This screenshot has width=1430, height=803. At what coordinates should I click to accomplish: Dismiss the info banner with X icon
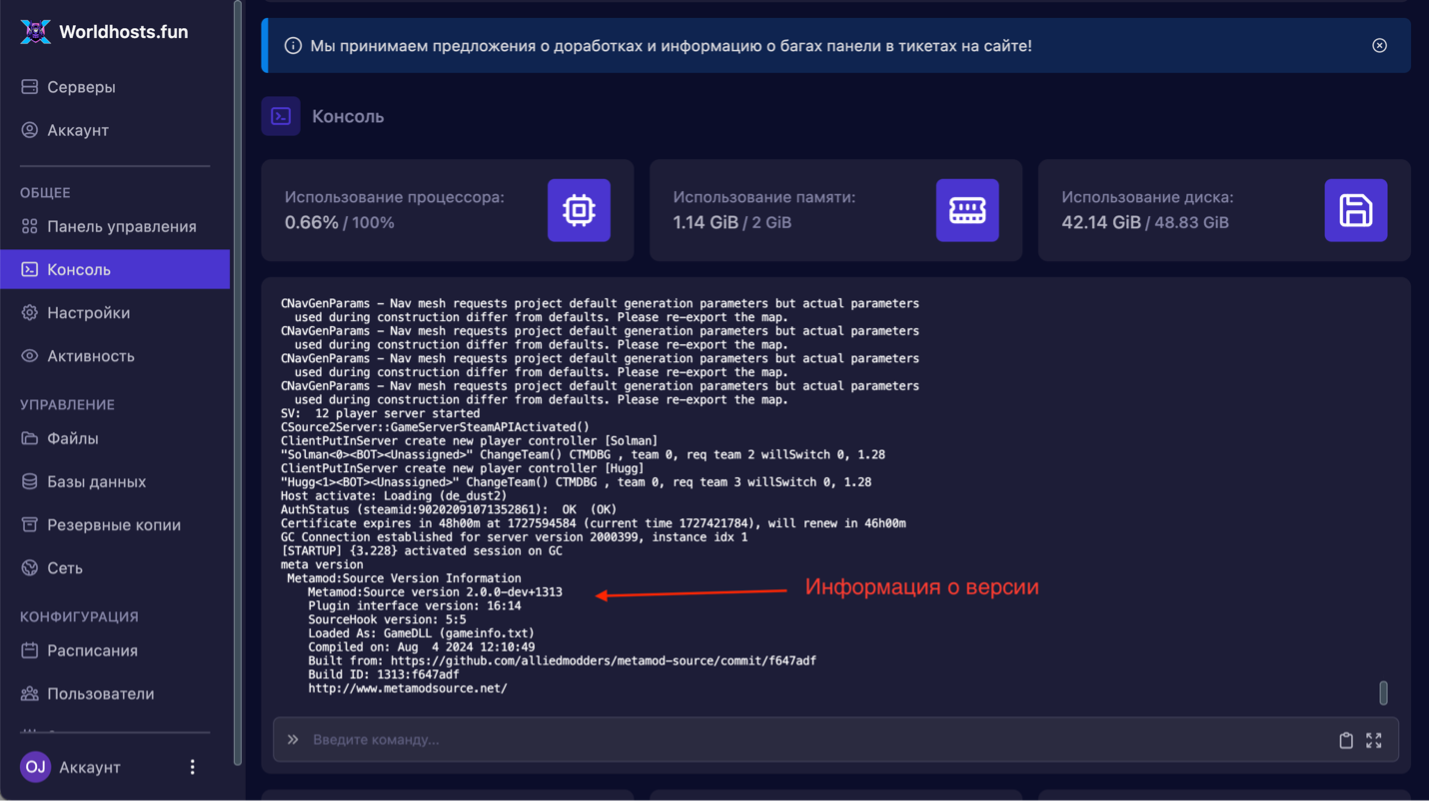[x=1379, y=46]
